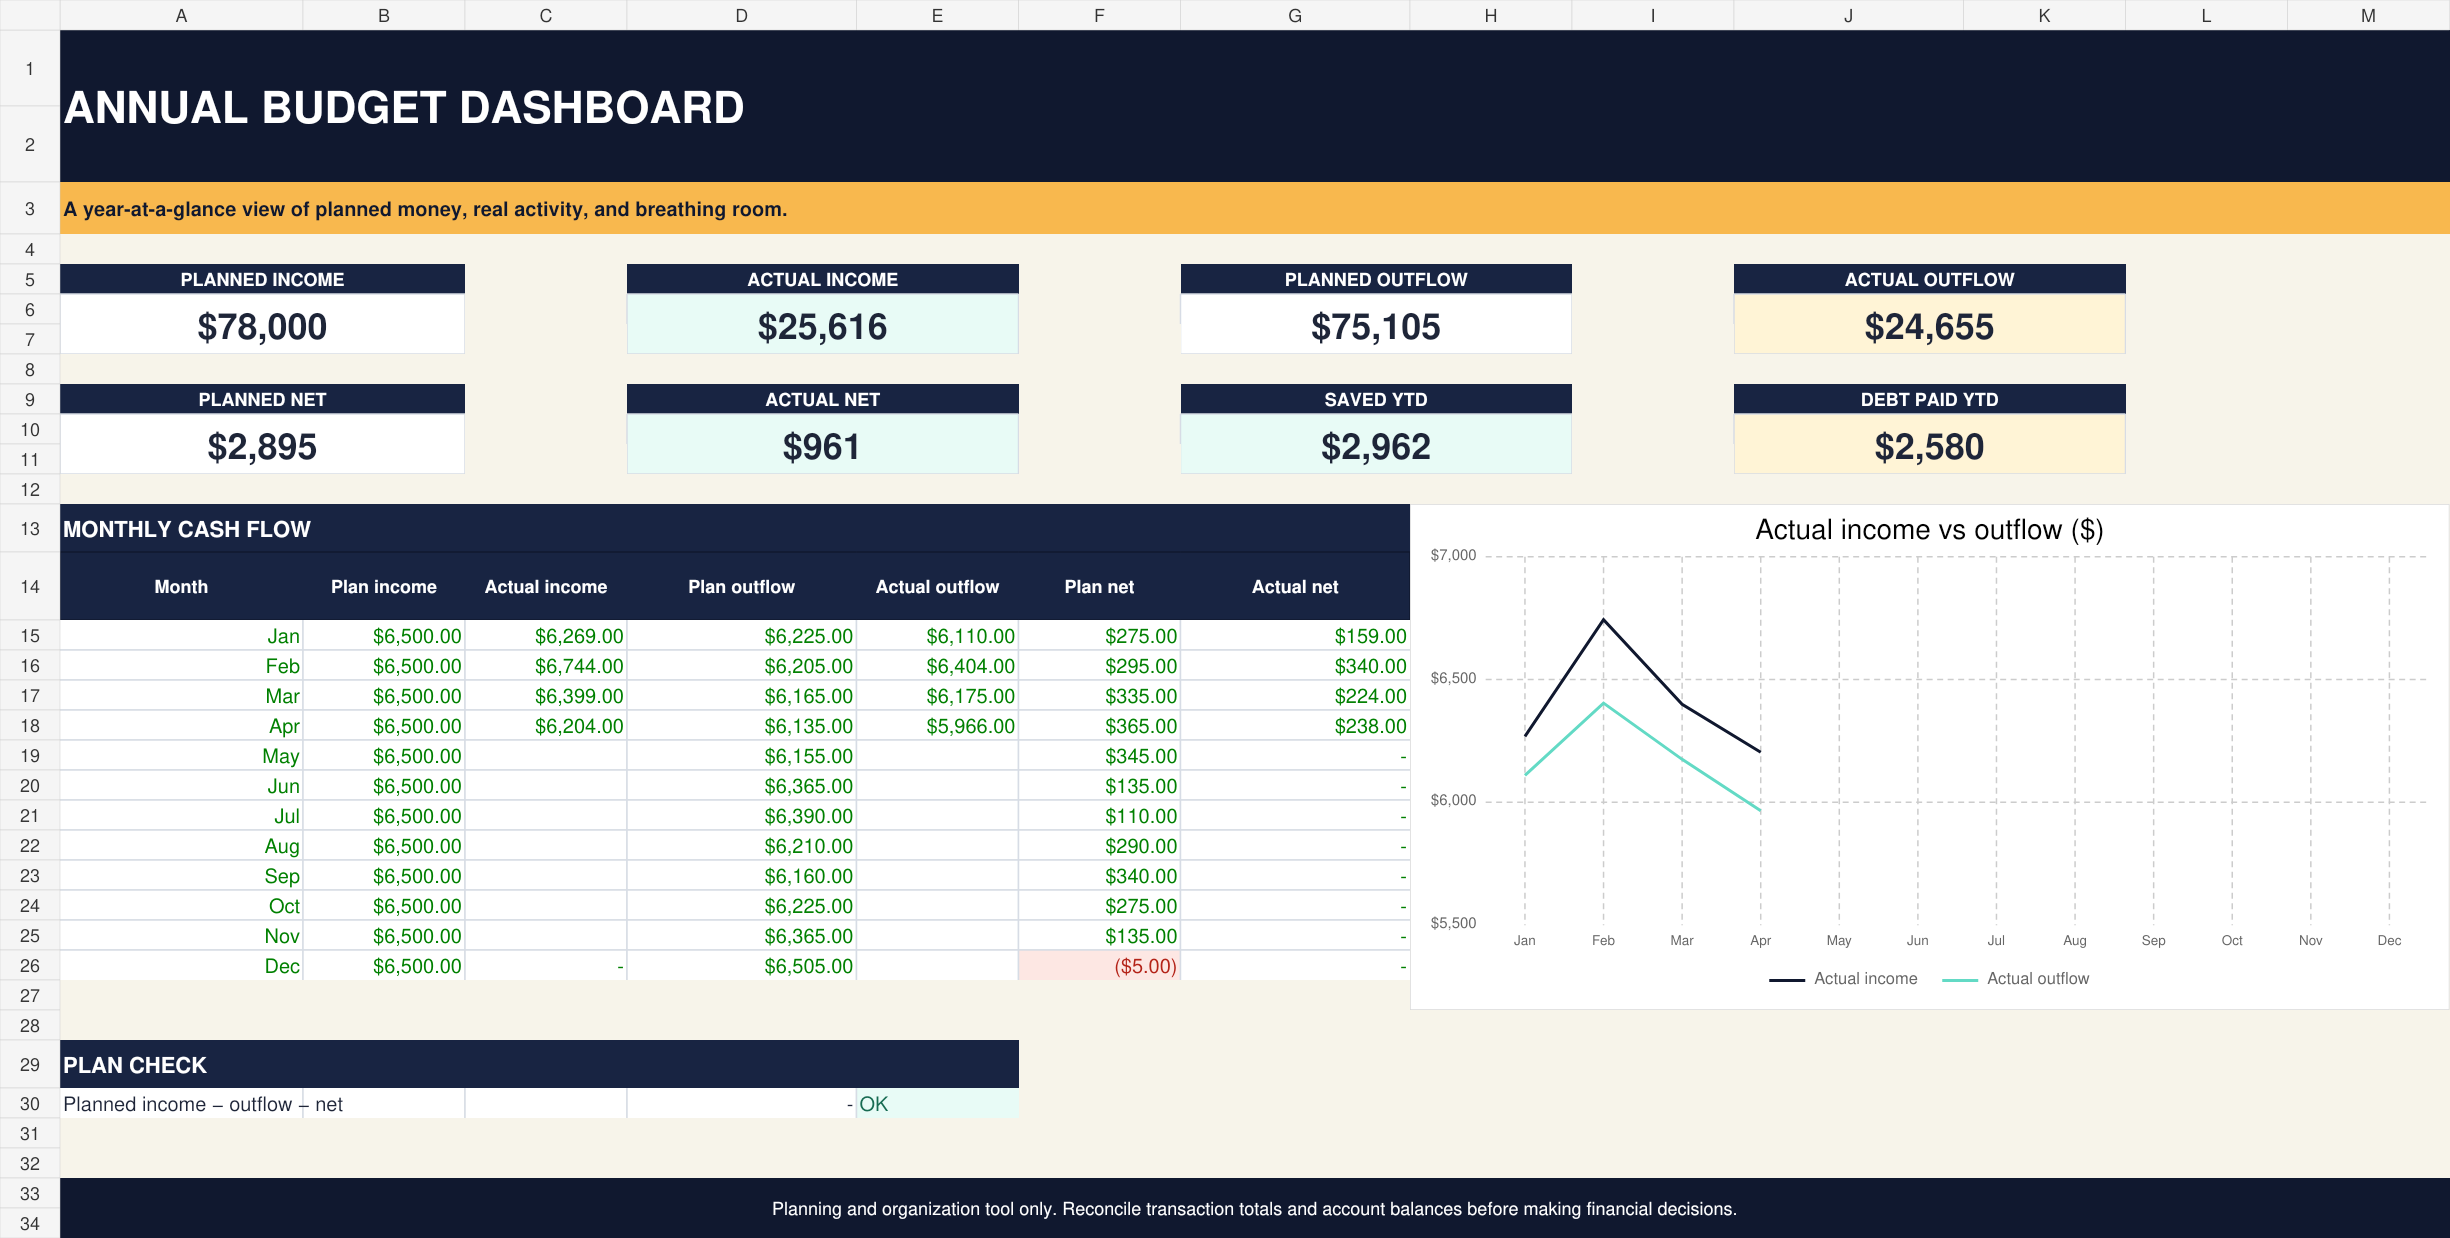Select column M header
Viewport: 2450px width, 1238px height.
pos(2368,15)
